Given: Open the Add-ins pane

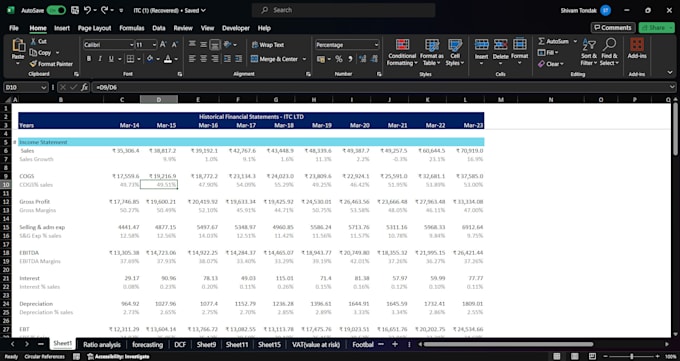Looking at the screenshot, I should point(637,48).
